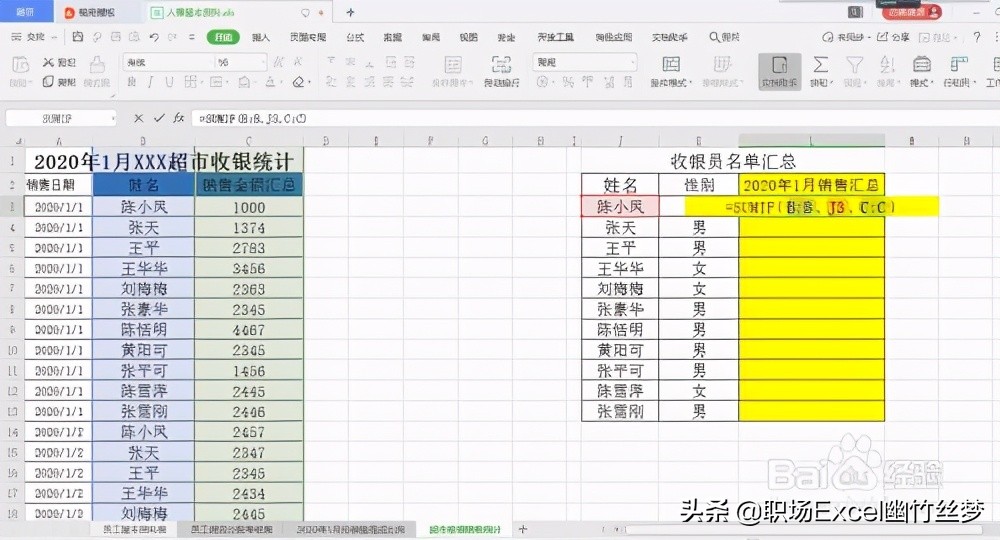Expand the borders dropdown arrow

[x=201, y=82]
